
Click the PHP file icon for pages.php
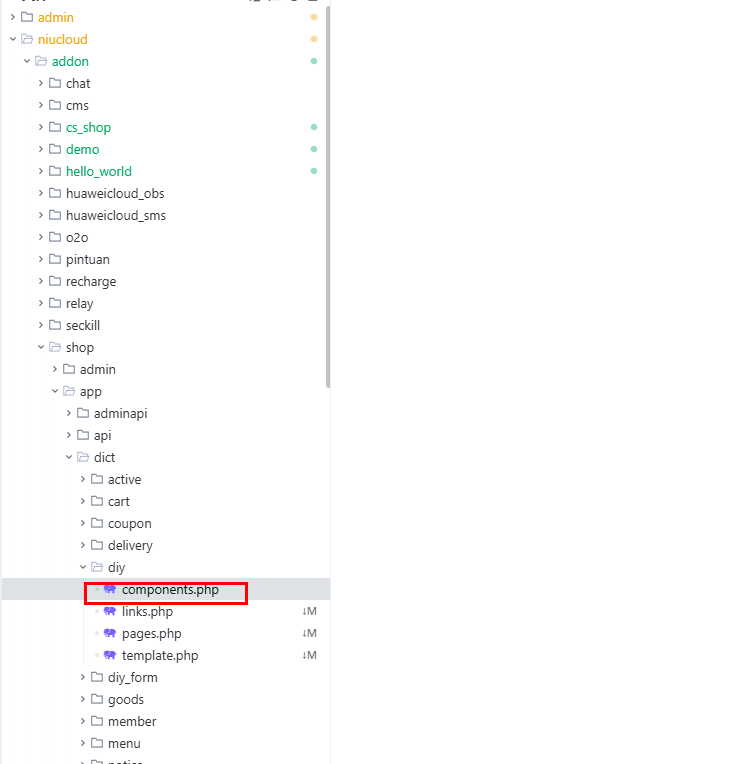(x=110, y=634)
